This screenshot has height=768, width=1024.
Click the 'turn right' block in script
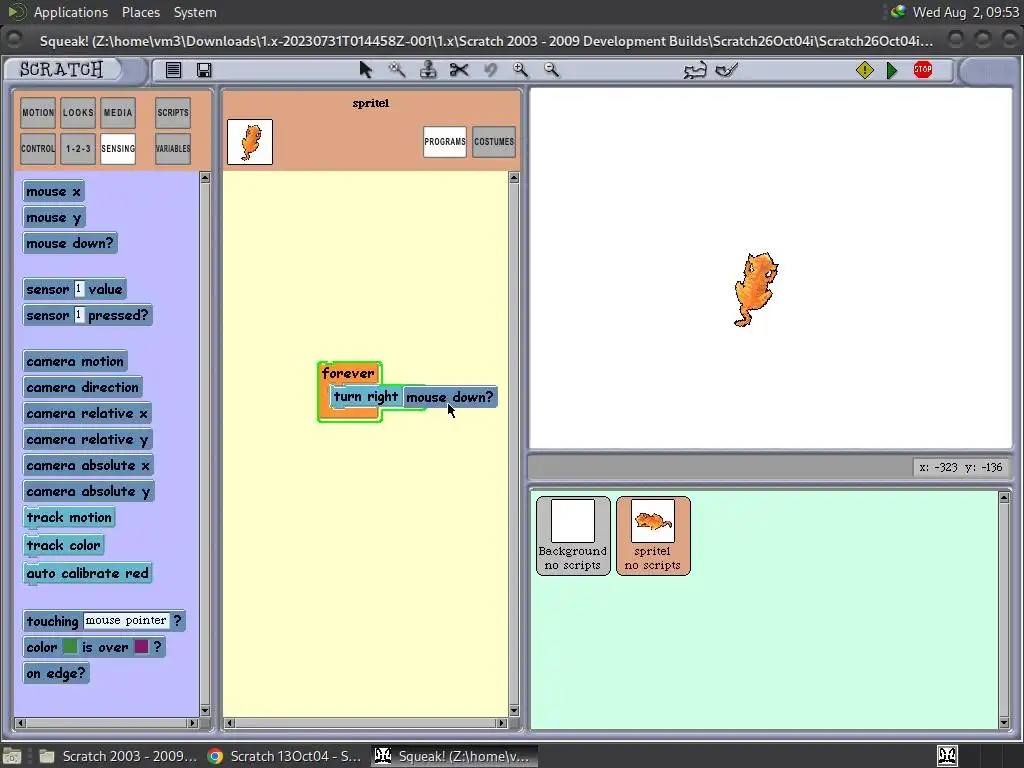click(x=365, y=396)
